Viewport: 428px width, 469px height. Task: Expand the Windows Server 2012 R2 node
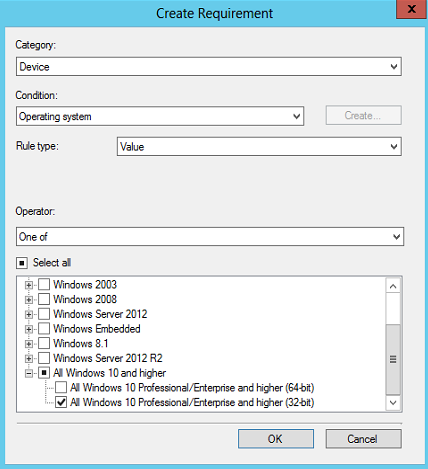coord(29,359)
